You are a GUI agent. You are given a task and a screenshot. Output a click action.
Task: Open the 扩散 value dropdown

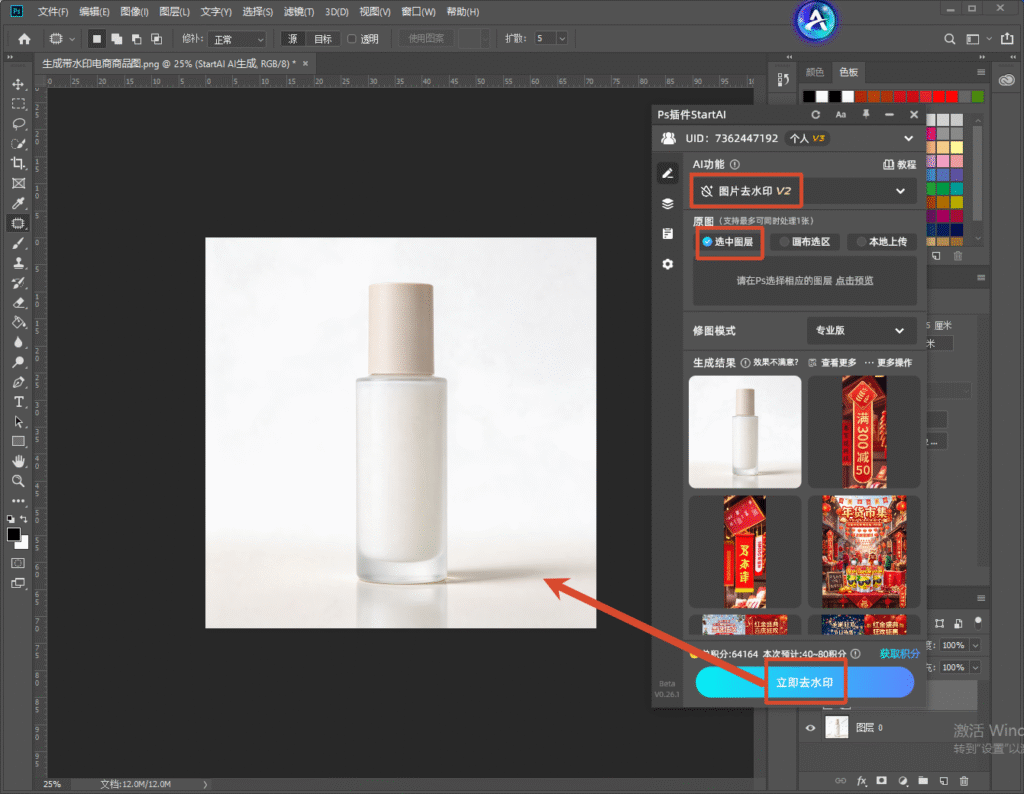(x=562, y=39)
